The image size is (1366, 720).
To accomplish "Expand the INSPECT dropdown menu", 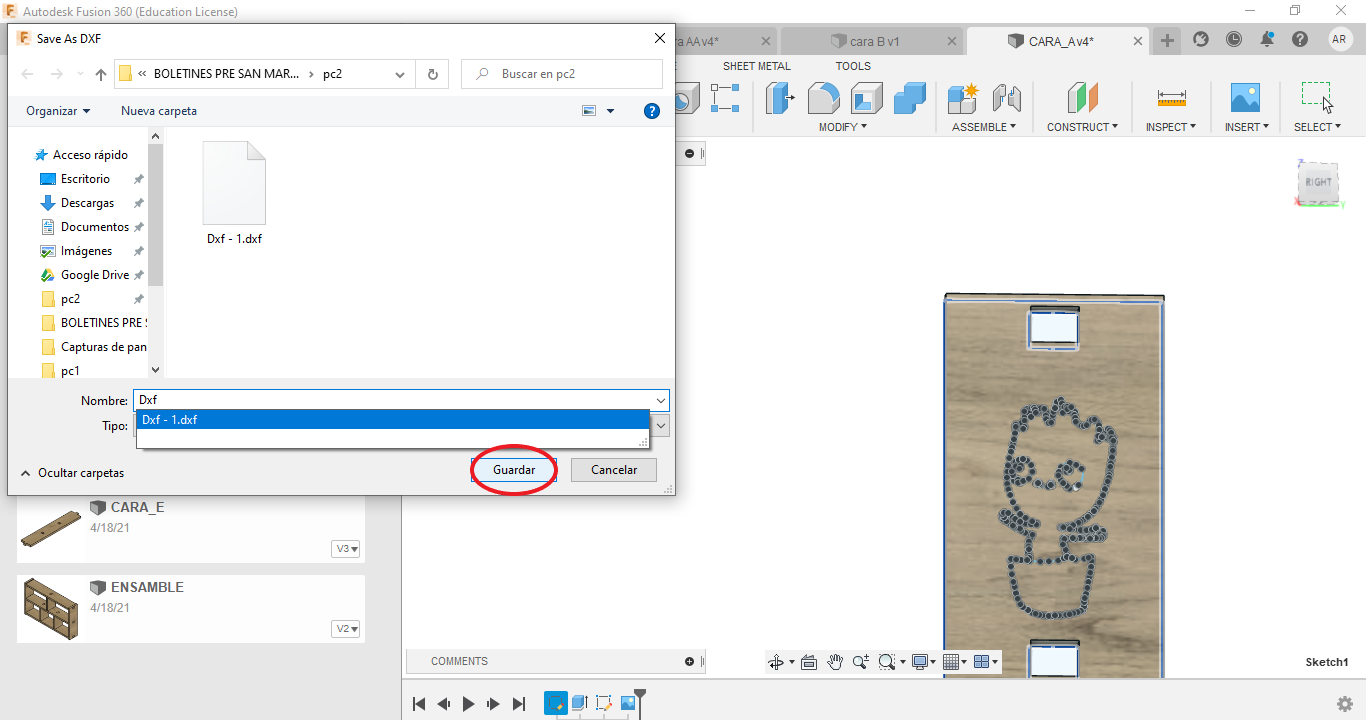I will click(x=1171, y=127).
